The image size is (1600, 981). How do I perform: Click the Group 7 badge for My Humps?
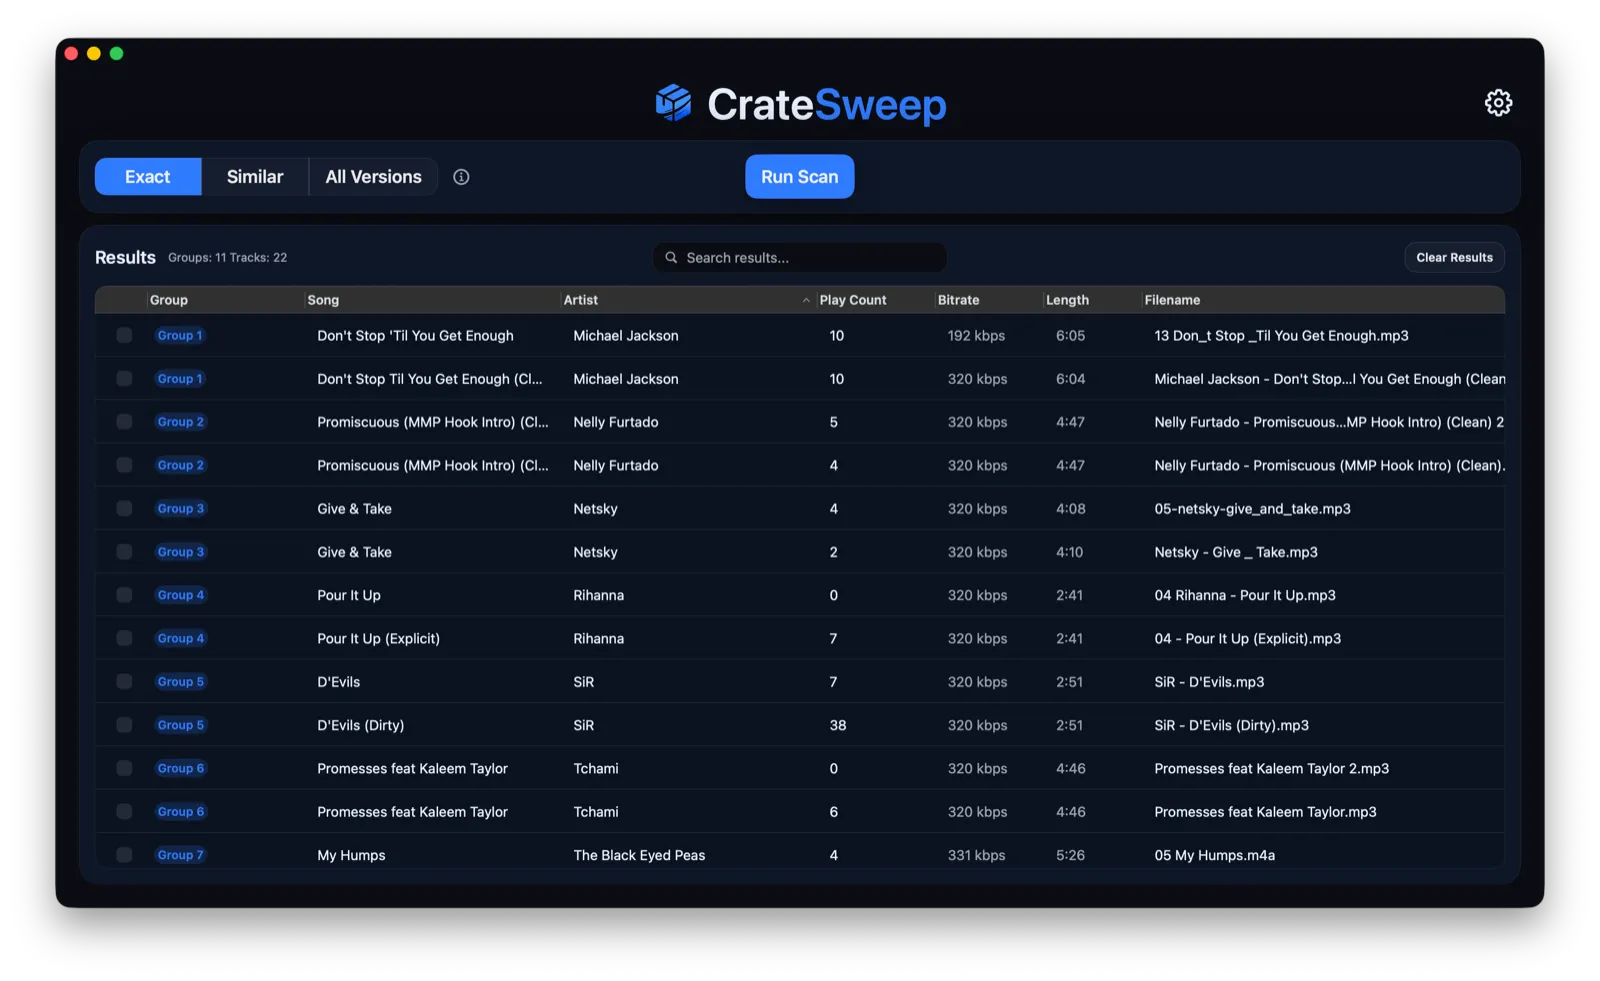click(180, 855)
